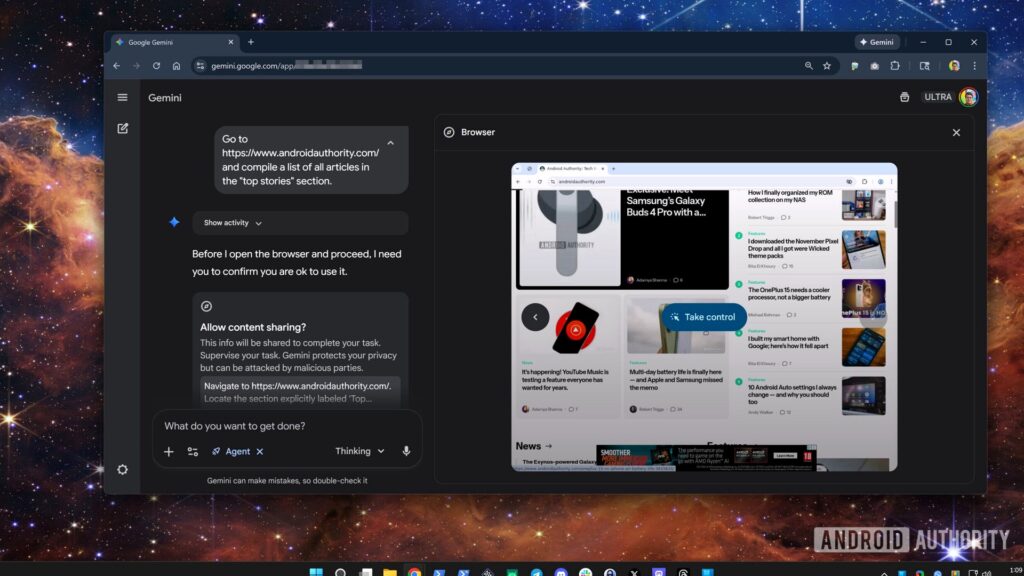Open File Explorer from taskbar
Image resolution: width=1024 pixels, height=576 pixels.
point(390,572)
